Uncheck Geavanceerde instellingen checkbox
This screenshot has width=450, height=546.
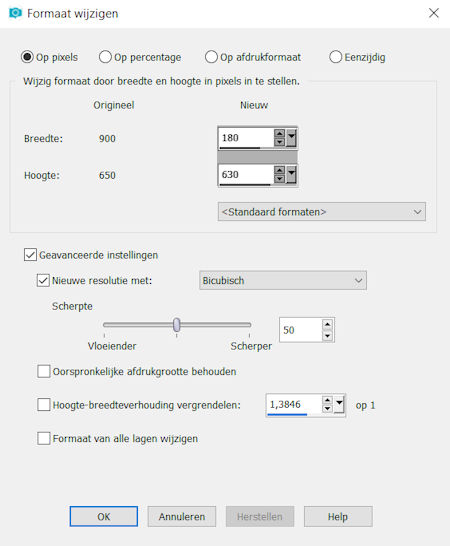(30, 255)
